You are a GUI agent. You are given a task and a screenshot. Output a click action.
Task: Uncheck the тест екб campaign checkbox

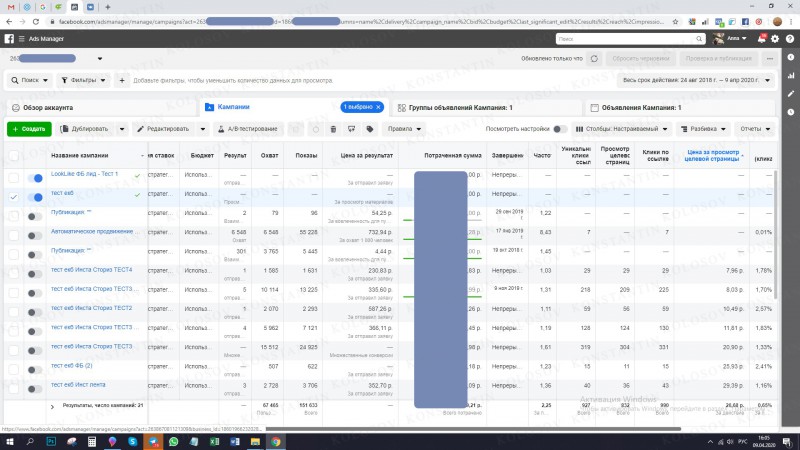point(14,197)
